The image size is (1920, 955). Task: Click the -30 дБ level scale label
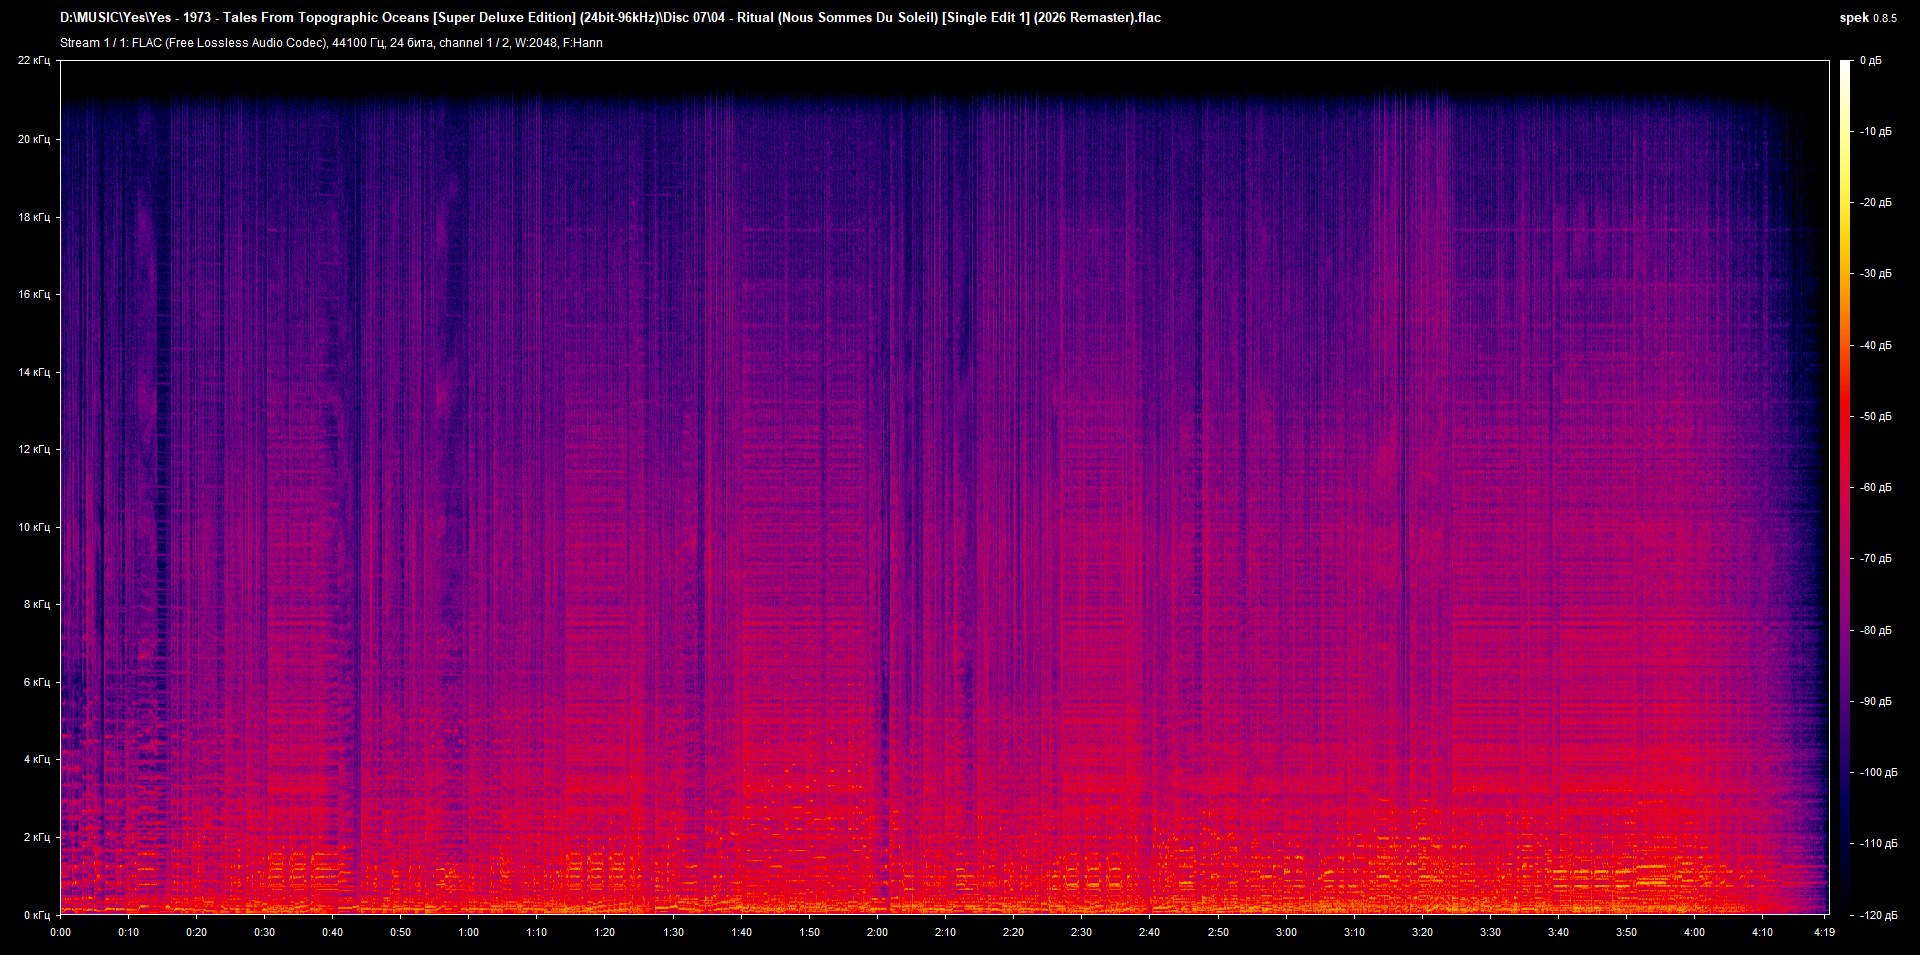click(x=1875, y=273)
